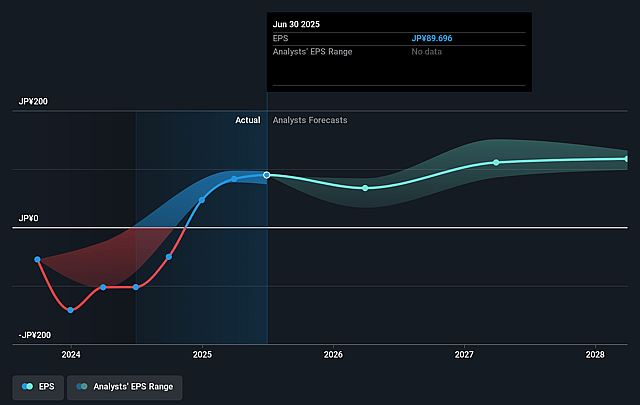Click the -JP¥200 y-axis label

tap(34, 335)
